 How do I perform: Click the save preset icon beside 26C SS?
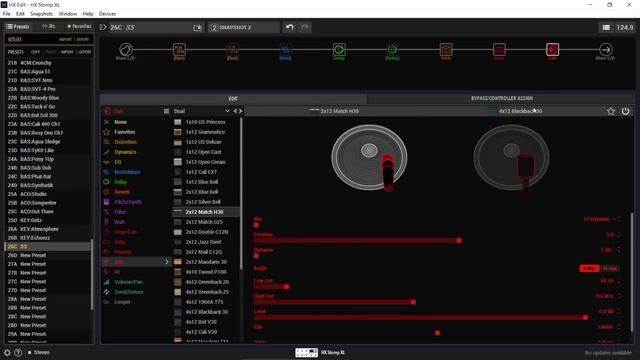197,27
